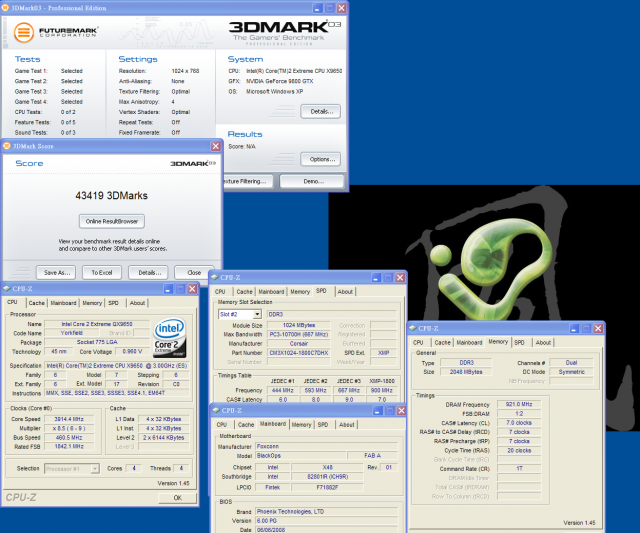Close the 3DMark Score window
This screenshot has width=640, height=533.
pos(216,146)
